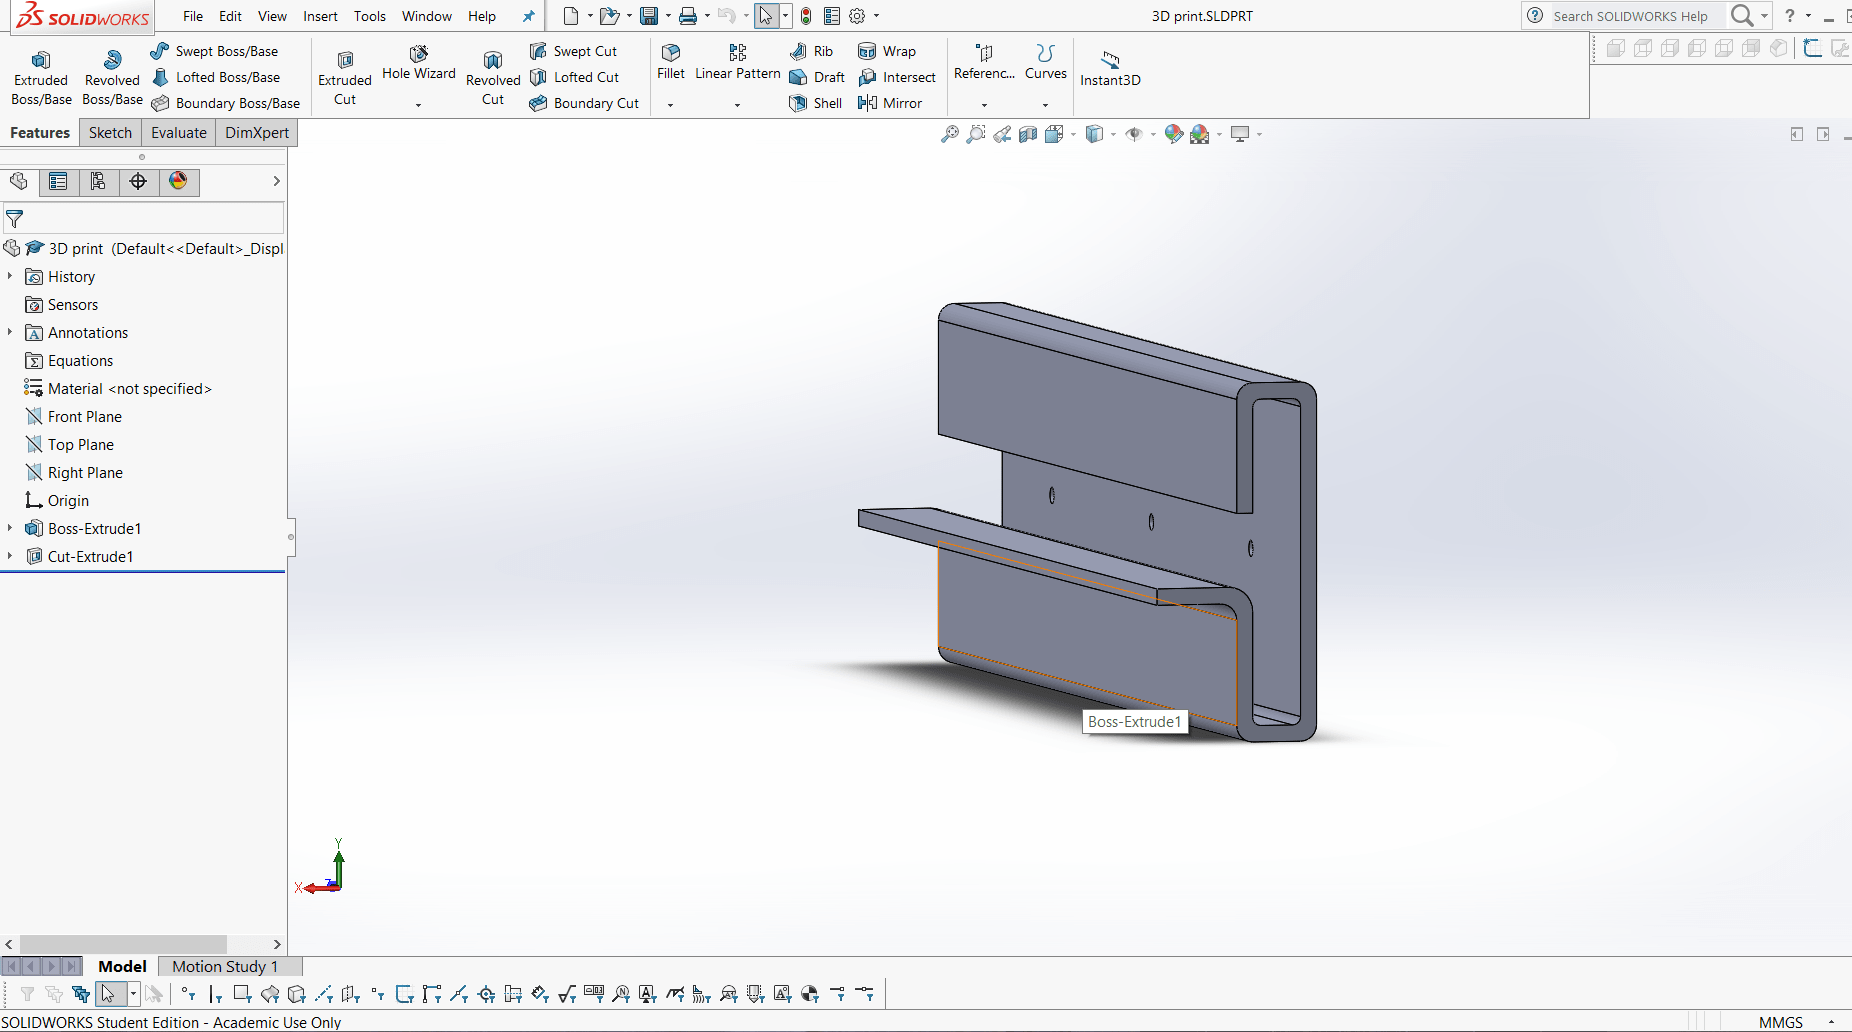Switch to the Sketch tab
The width and height of the screenshot is (1852, 1032).
point(110,132)
